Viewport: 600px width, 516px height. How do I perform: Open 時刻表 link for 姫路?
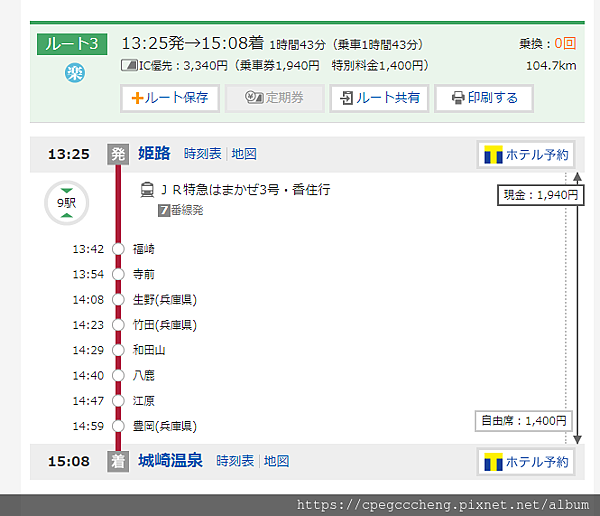[x=202, y=154]
